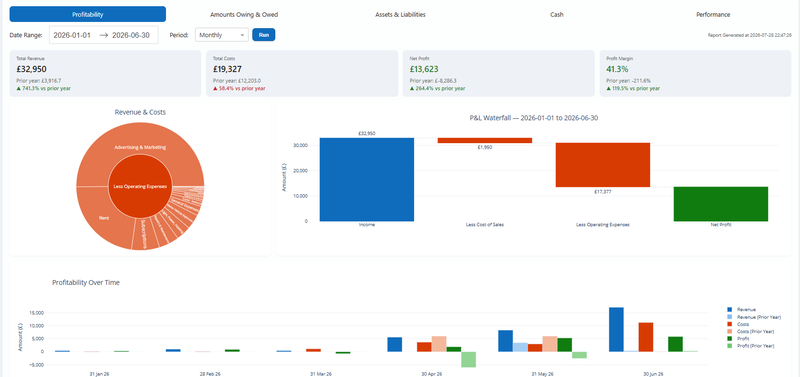Select the Net Profit card
Image resolution: width=800 pixels, height=377 pixels.
click(498, 73)
